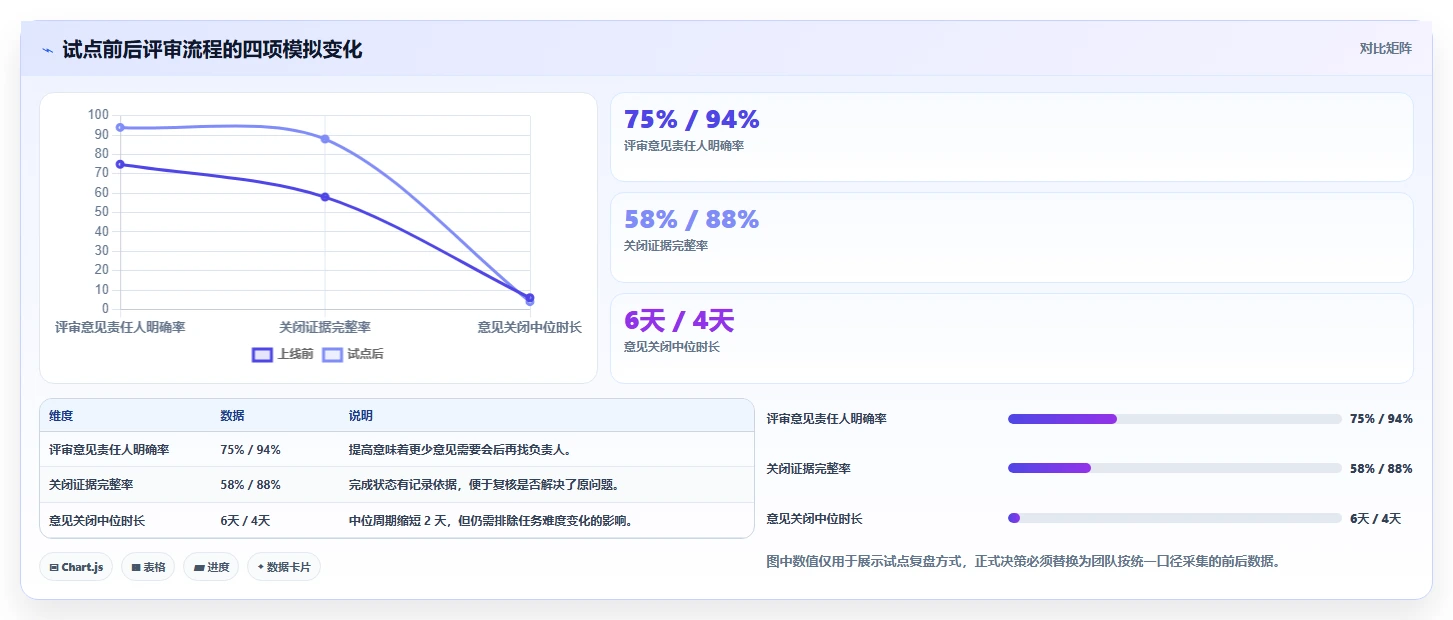The image size is (1453, 620).
Task: Click the note 中位周期缩短 2 天，但仍需排除任务难度变化的影响。
Action: tap(491, 521)
